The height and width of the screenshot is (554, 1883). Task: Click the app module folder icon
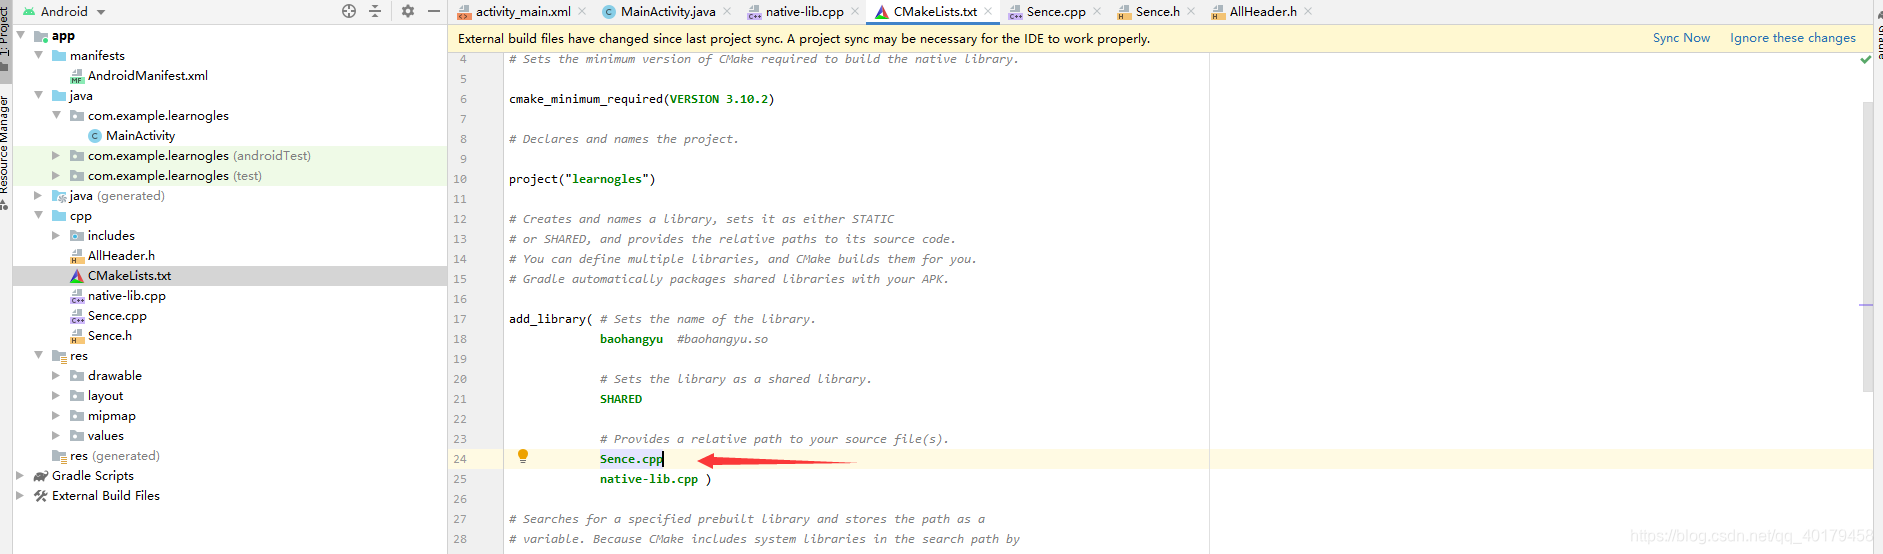(41, 36)
